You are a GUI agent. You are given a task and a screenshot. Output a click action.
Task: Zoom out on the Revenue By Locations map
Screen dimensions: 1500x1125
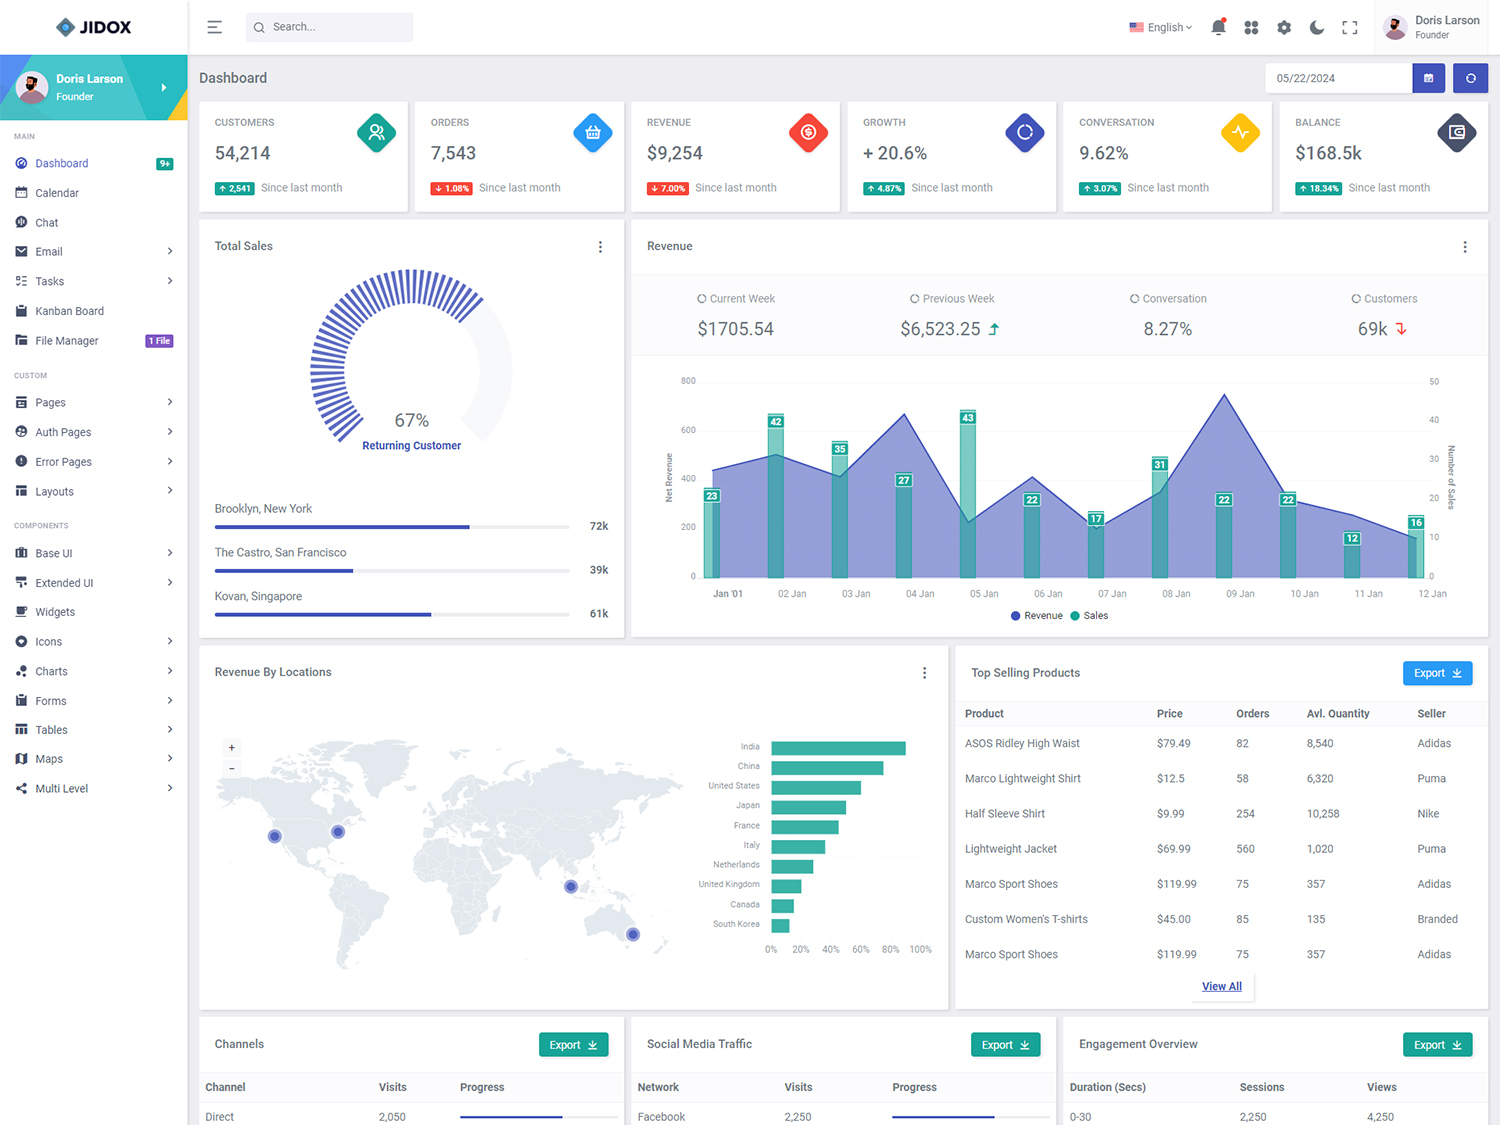(231, 768)
